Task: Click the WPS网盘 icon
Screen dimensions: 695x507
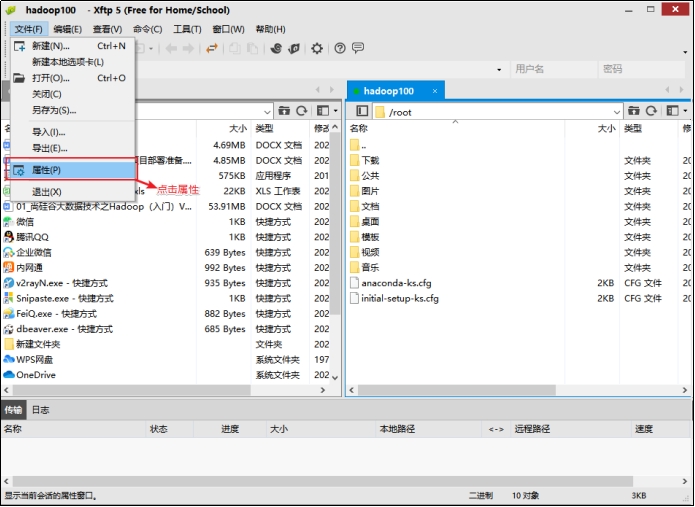Action: click(x=9, y=359)
